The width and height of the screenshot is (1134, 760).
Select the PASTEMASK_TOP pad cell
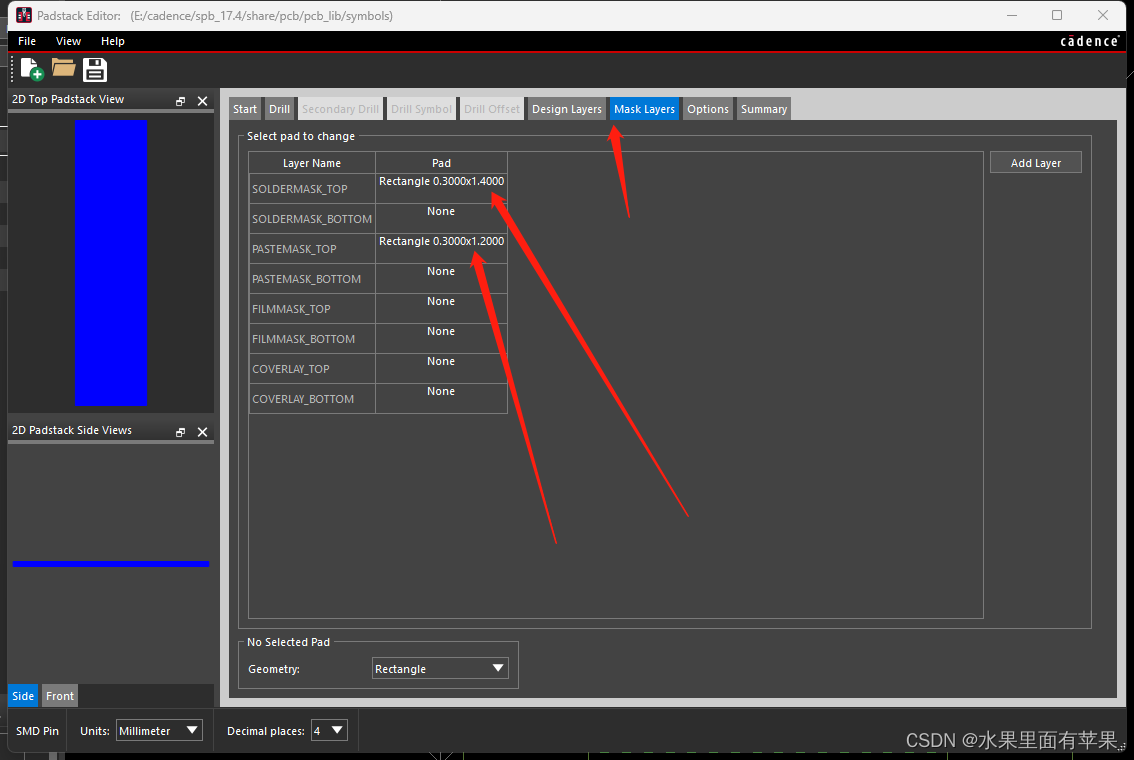441,248
